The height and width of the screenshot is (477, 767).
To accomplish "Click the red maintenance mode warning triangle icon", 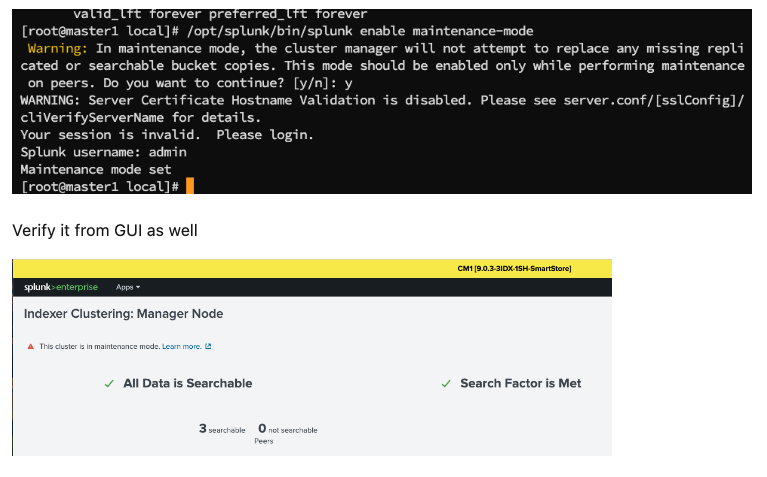I will point(30,346).
